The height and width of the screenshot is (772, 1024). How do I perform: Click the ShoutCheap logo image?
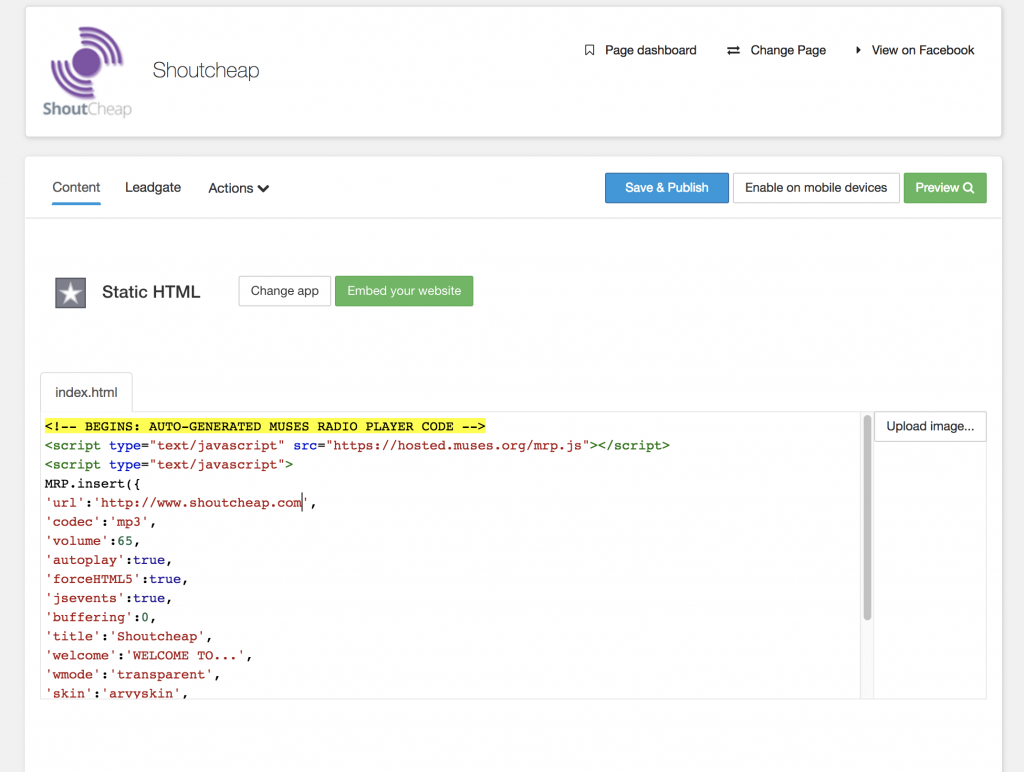87,71
